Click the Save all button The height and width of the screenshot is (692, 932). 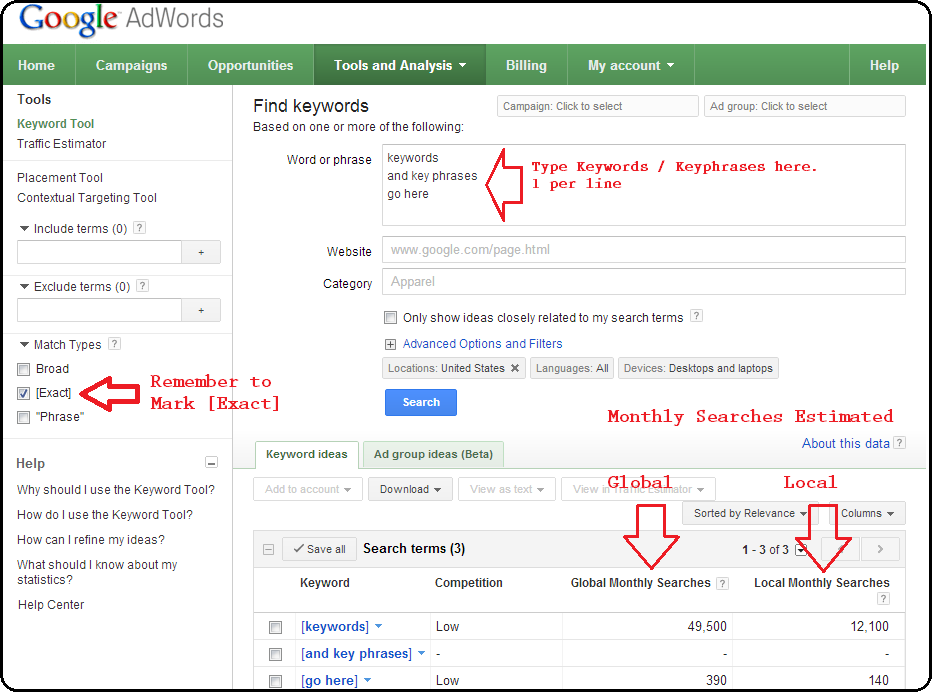(319, 549)
